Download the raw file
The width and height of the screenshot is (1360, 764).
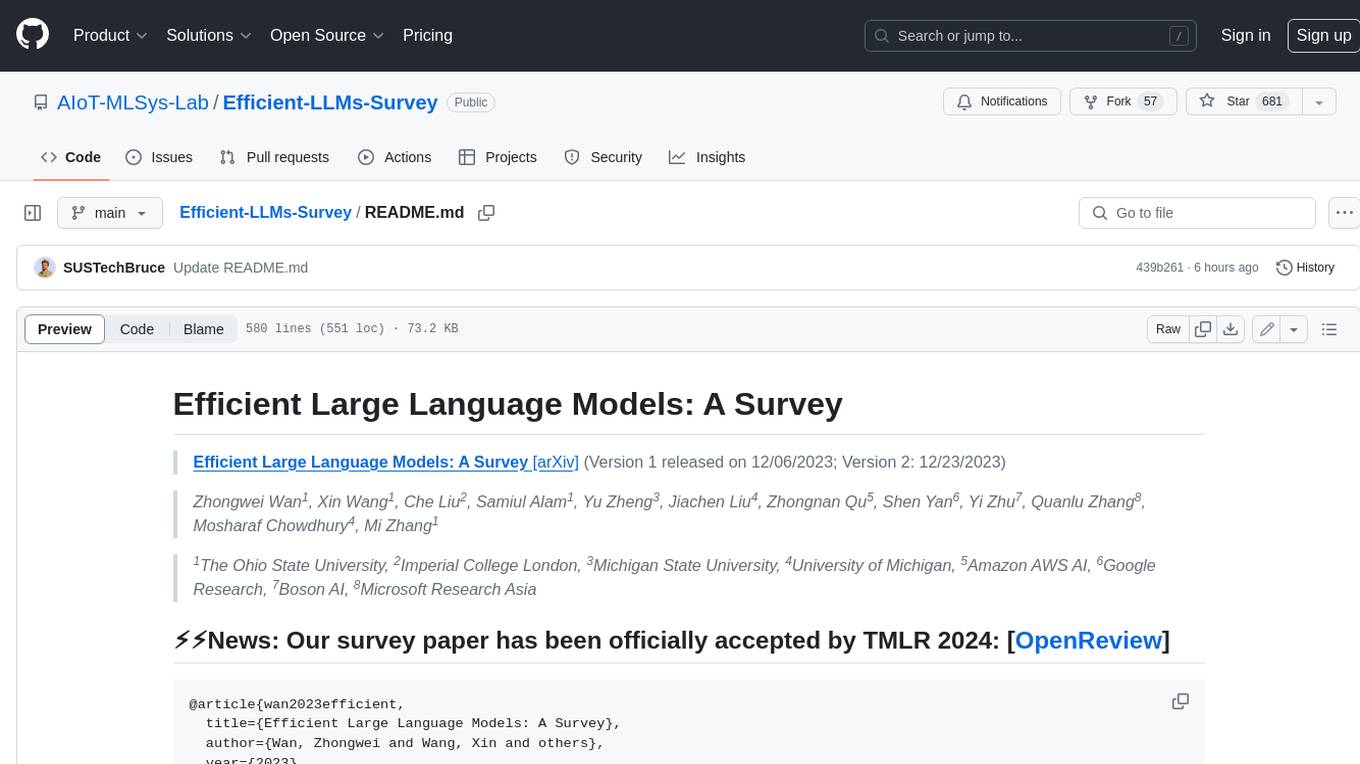click(1231, 329)
